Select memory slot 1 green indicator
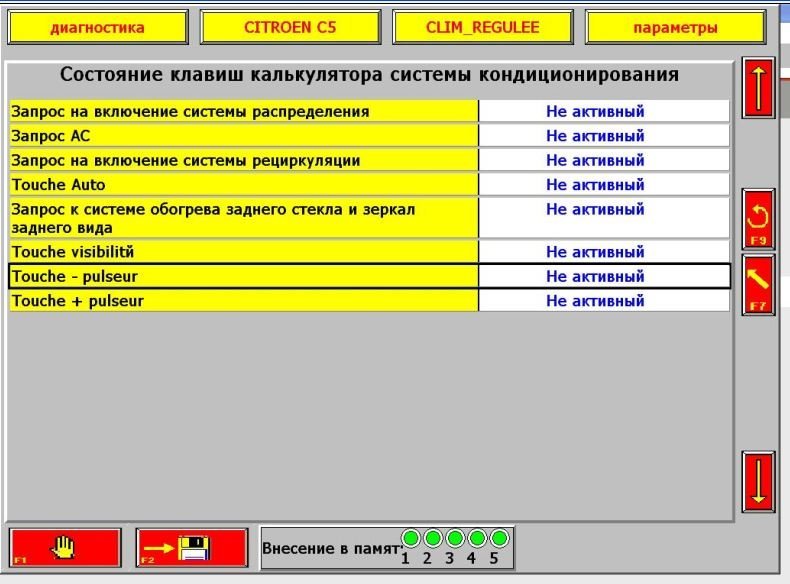The width and height of the screenshot is (790, 584). pos(410,538)
